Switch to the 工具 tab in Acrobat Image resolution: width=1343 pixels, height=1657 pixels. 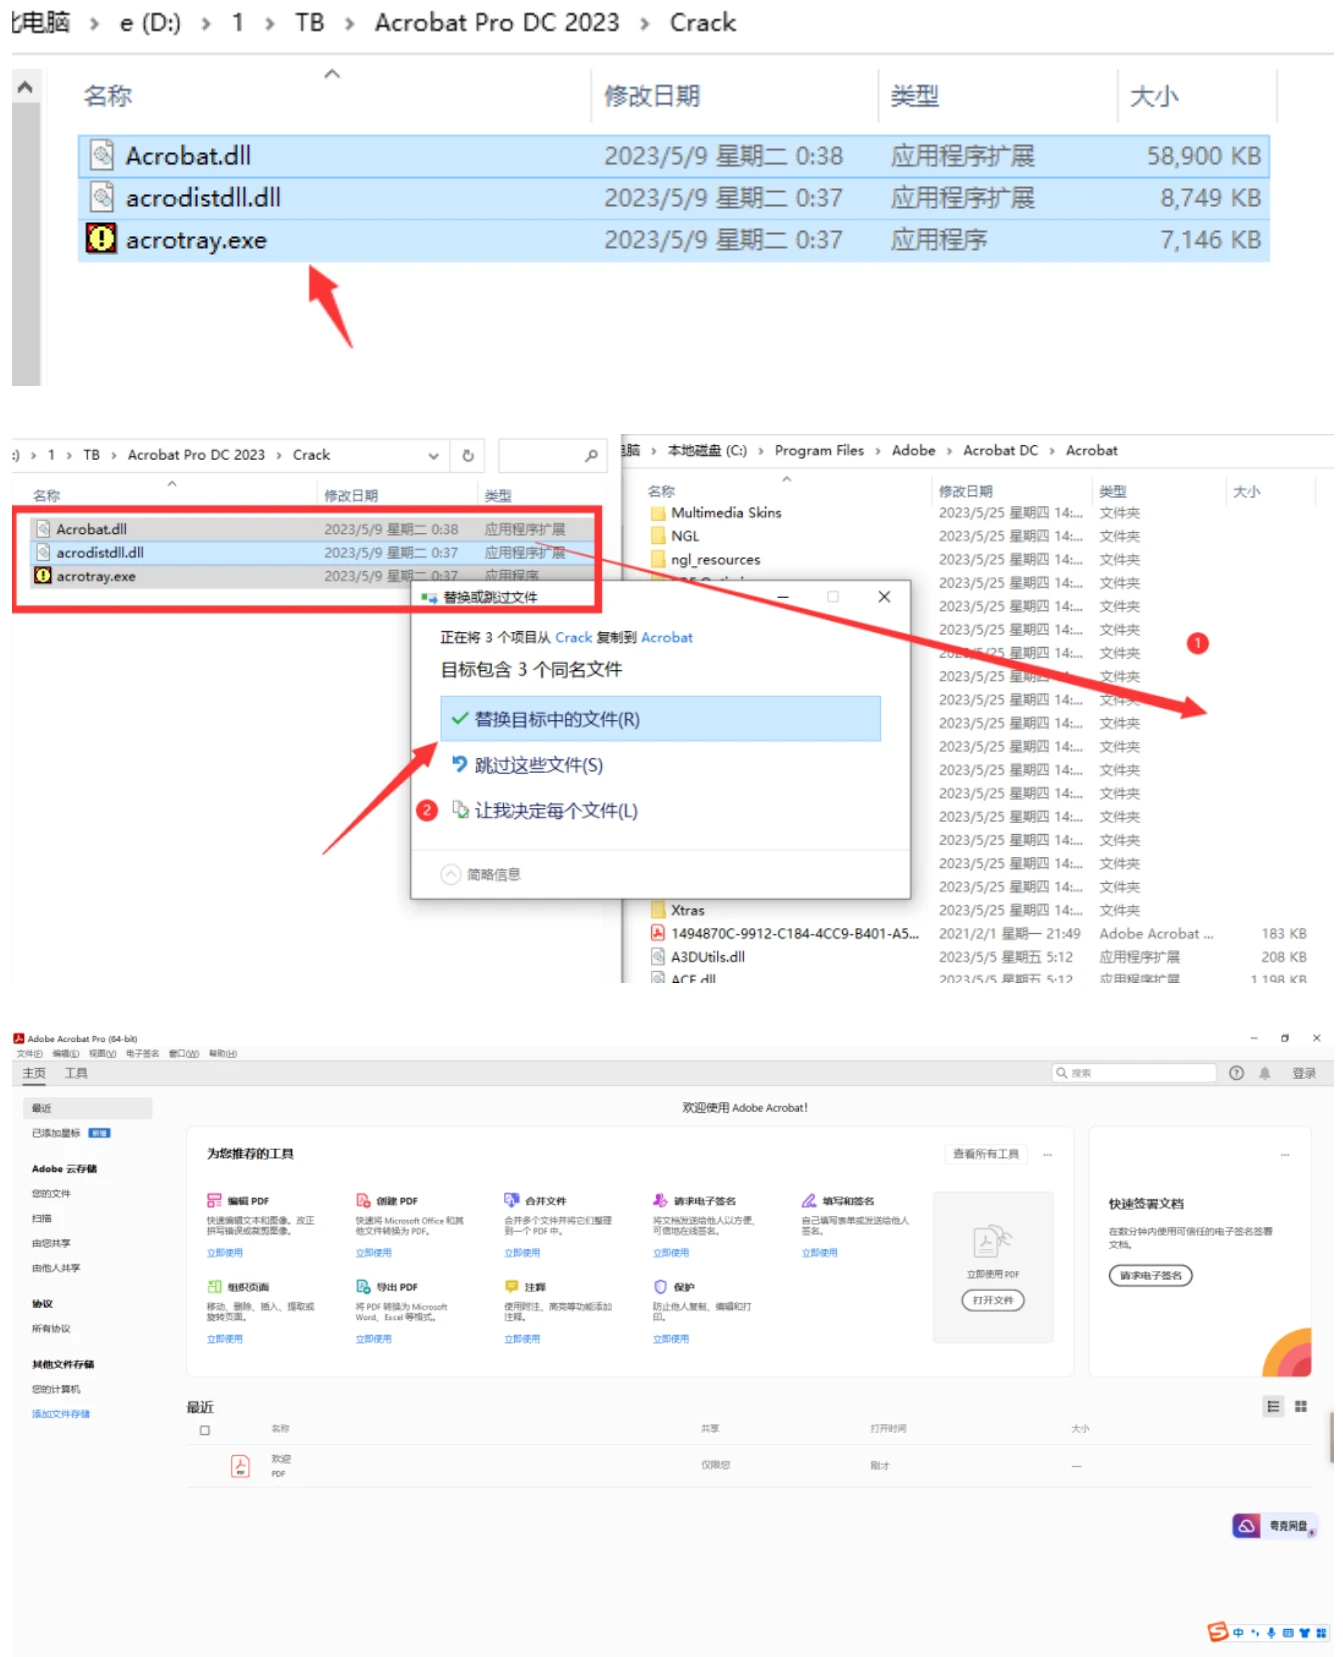tap(76, 1073)
